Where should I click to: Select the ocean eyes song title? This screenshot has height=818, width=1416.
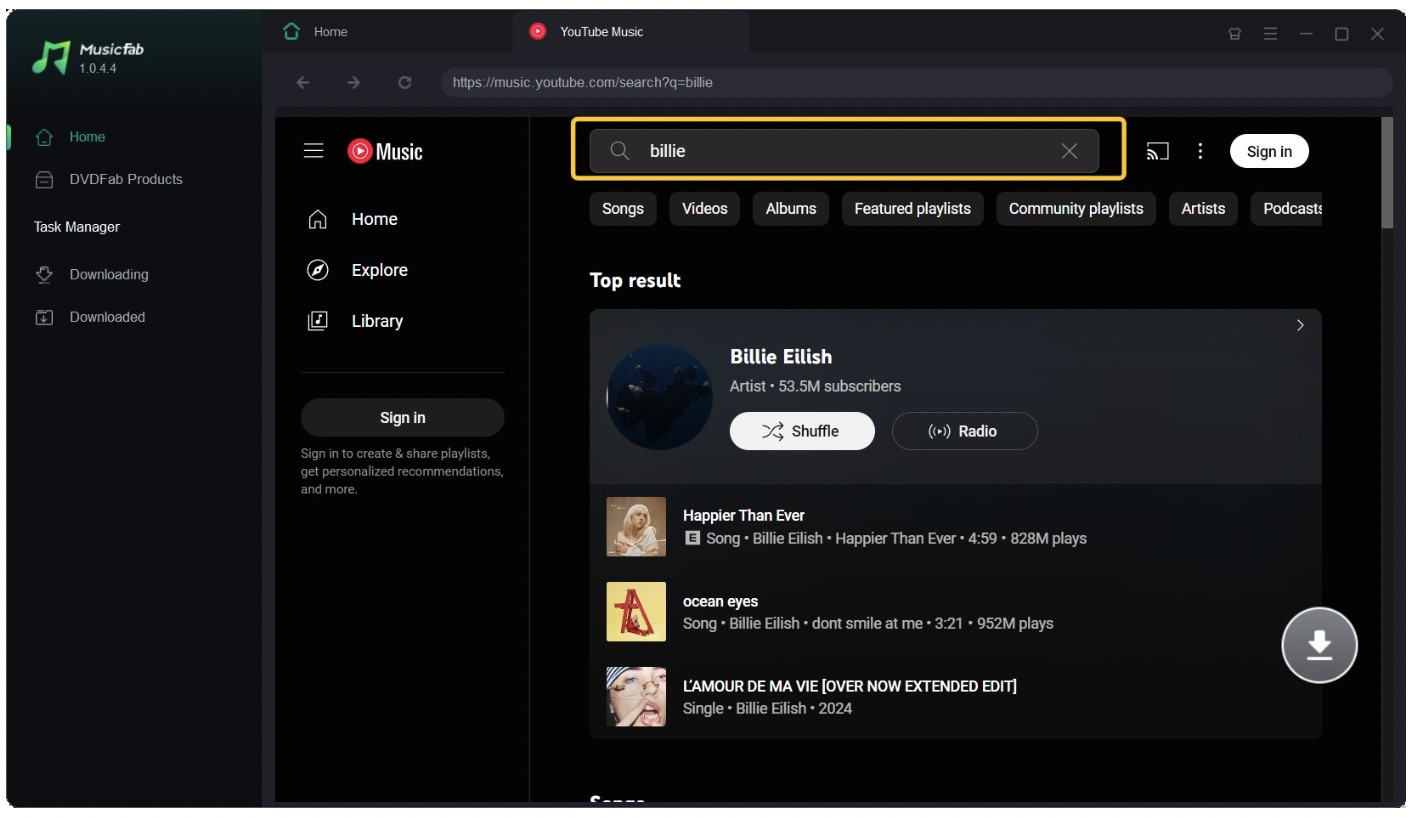720,601
